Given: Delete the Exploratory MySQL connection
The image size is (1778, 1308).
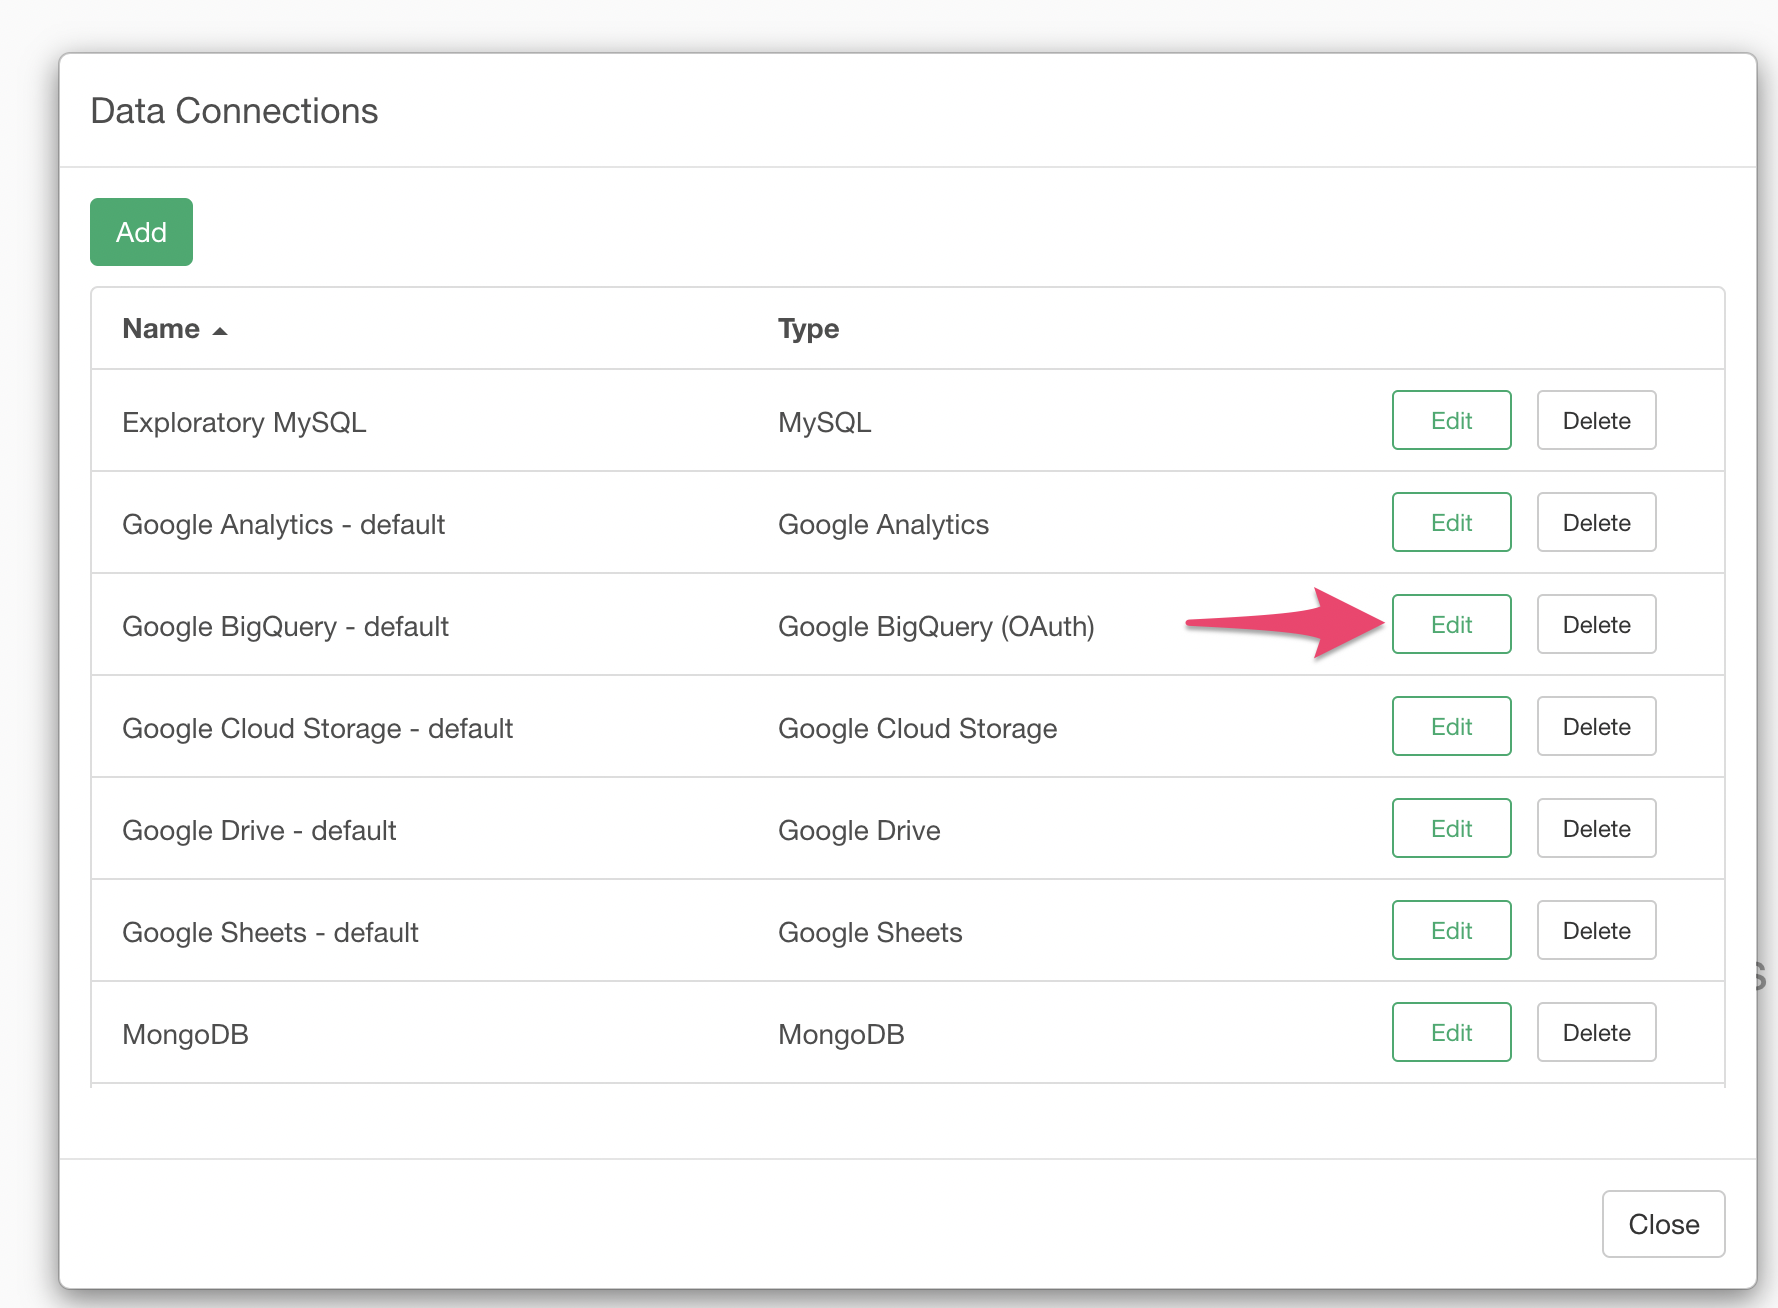Looking at the screenshot, I should pos(1596,421).
